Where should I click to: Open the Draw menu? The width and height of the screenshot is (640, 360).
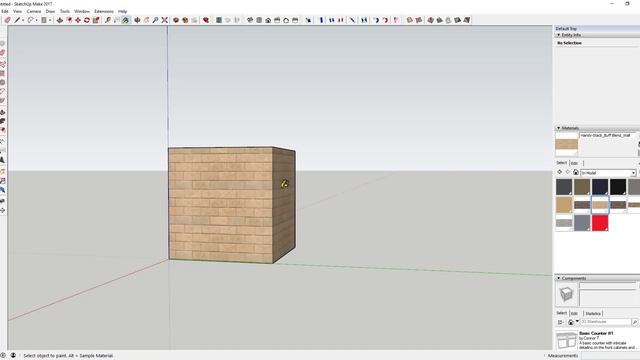click(x=50, y=11)
